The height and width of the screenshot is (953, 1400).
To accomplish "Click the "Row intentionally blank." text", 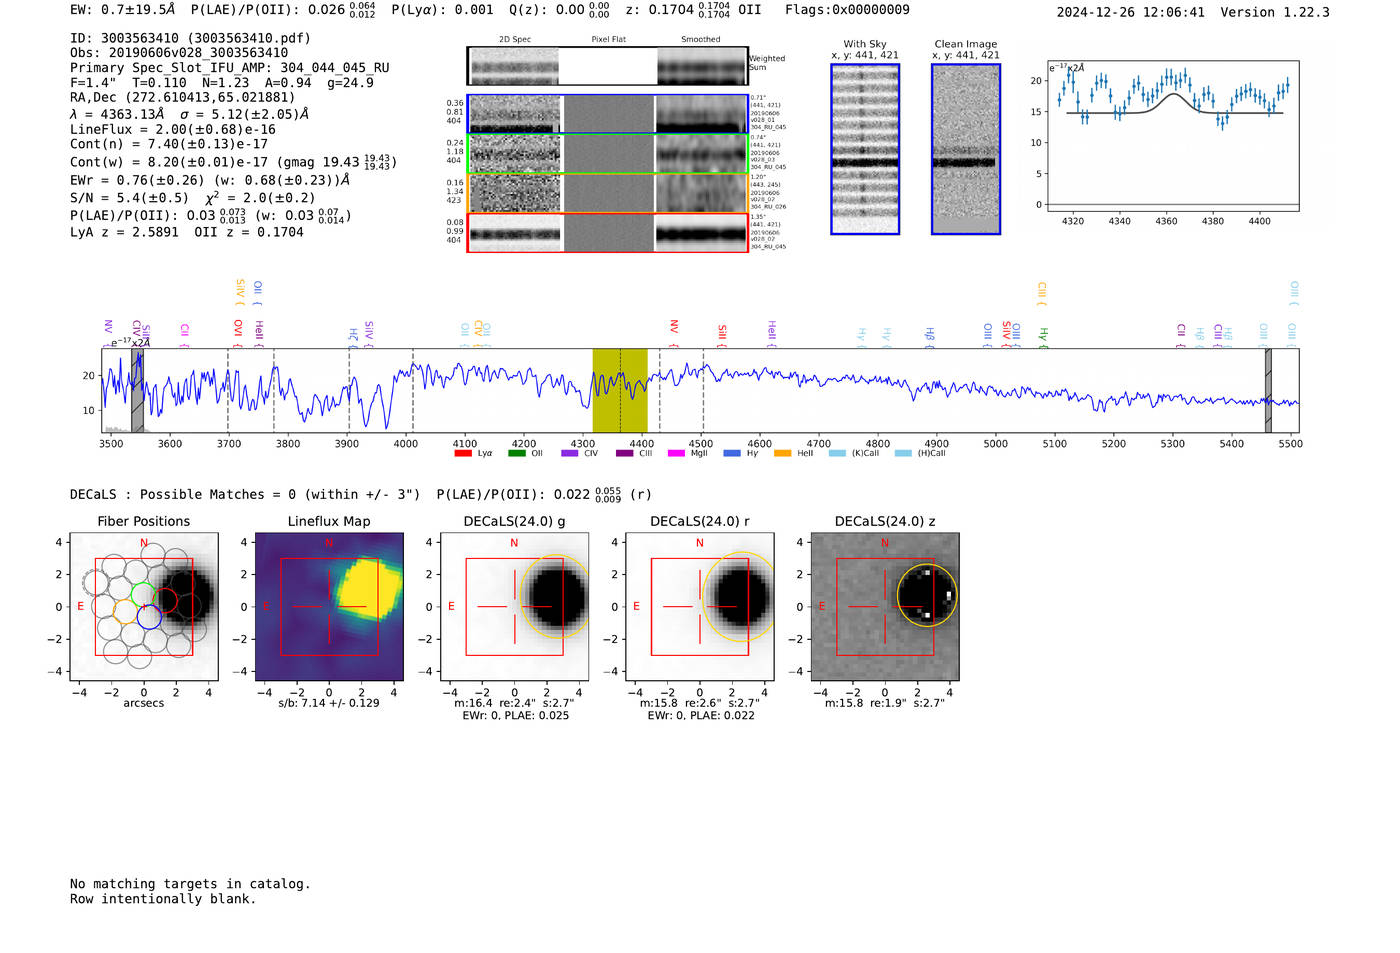I will [163, 899].
